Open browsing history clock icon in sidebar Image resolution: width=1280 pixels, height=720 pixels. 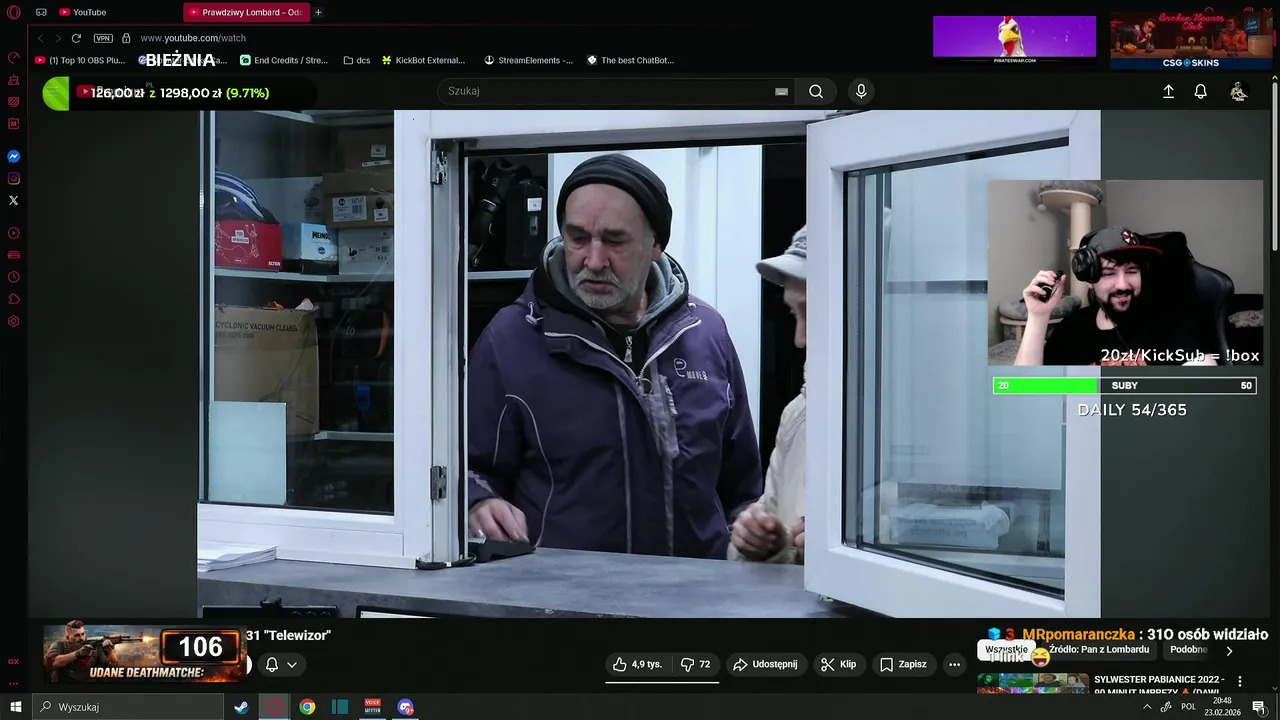click(x=14, y=277)
